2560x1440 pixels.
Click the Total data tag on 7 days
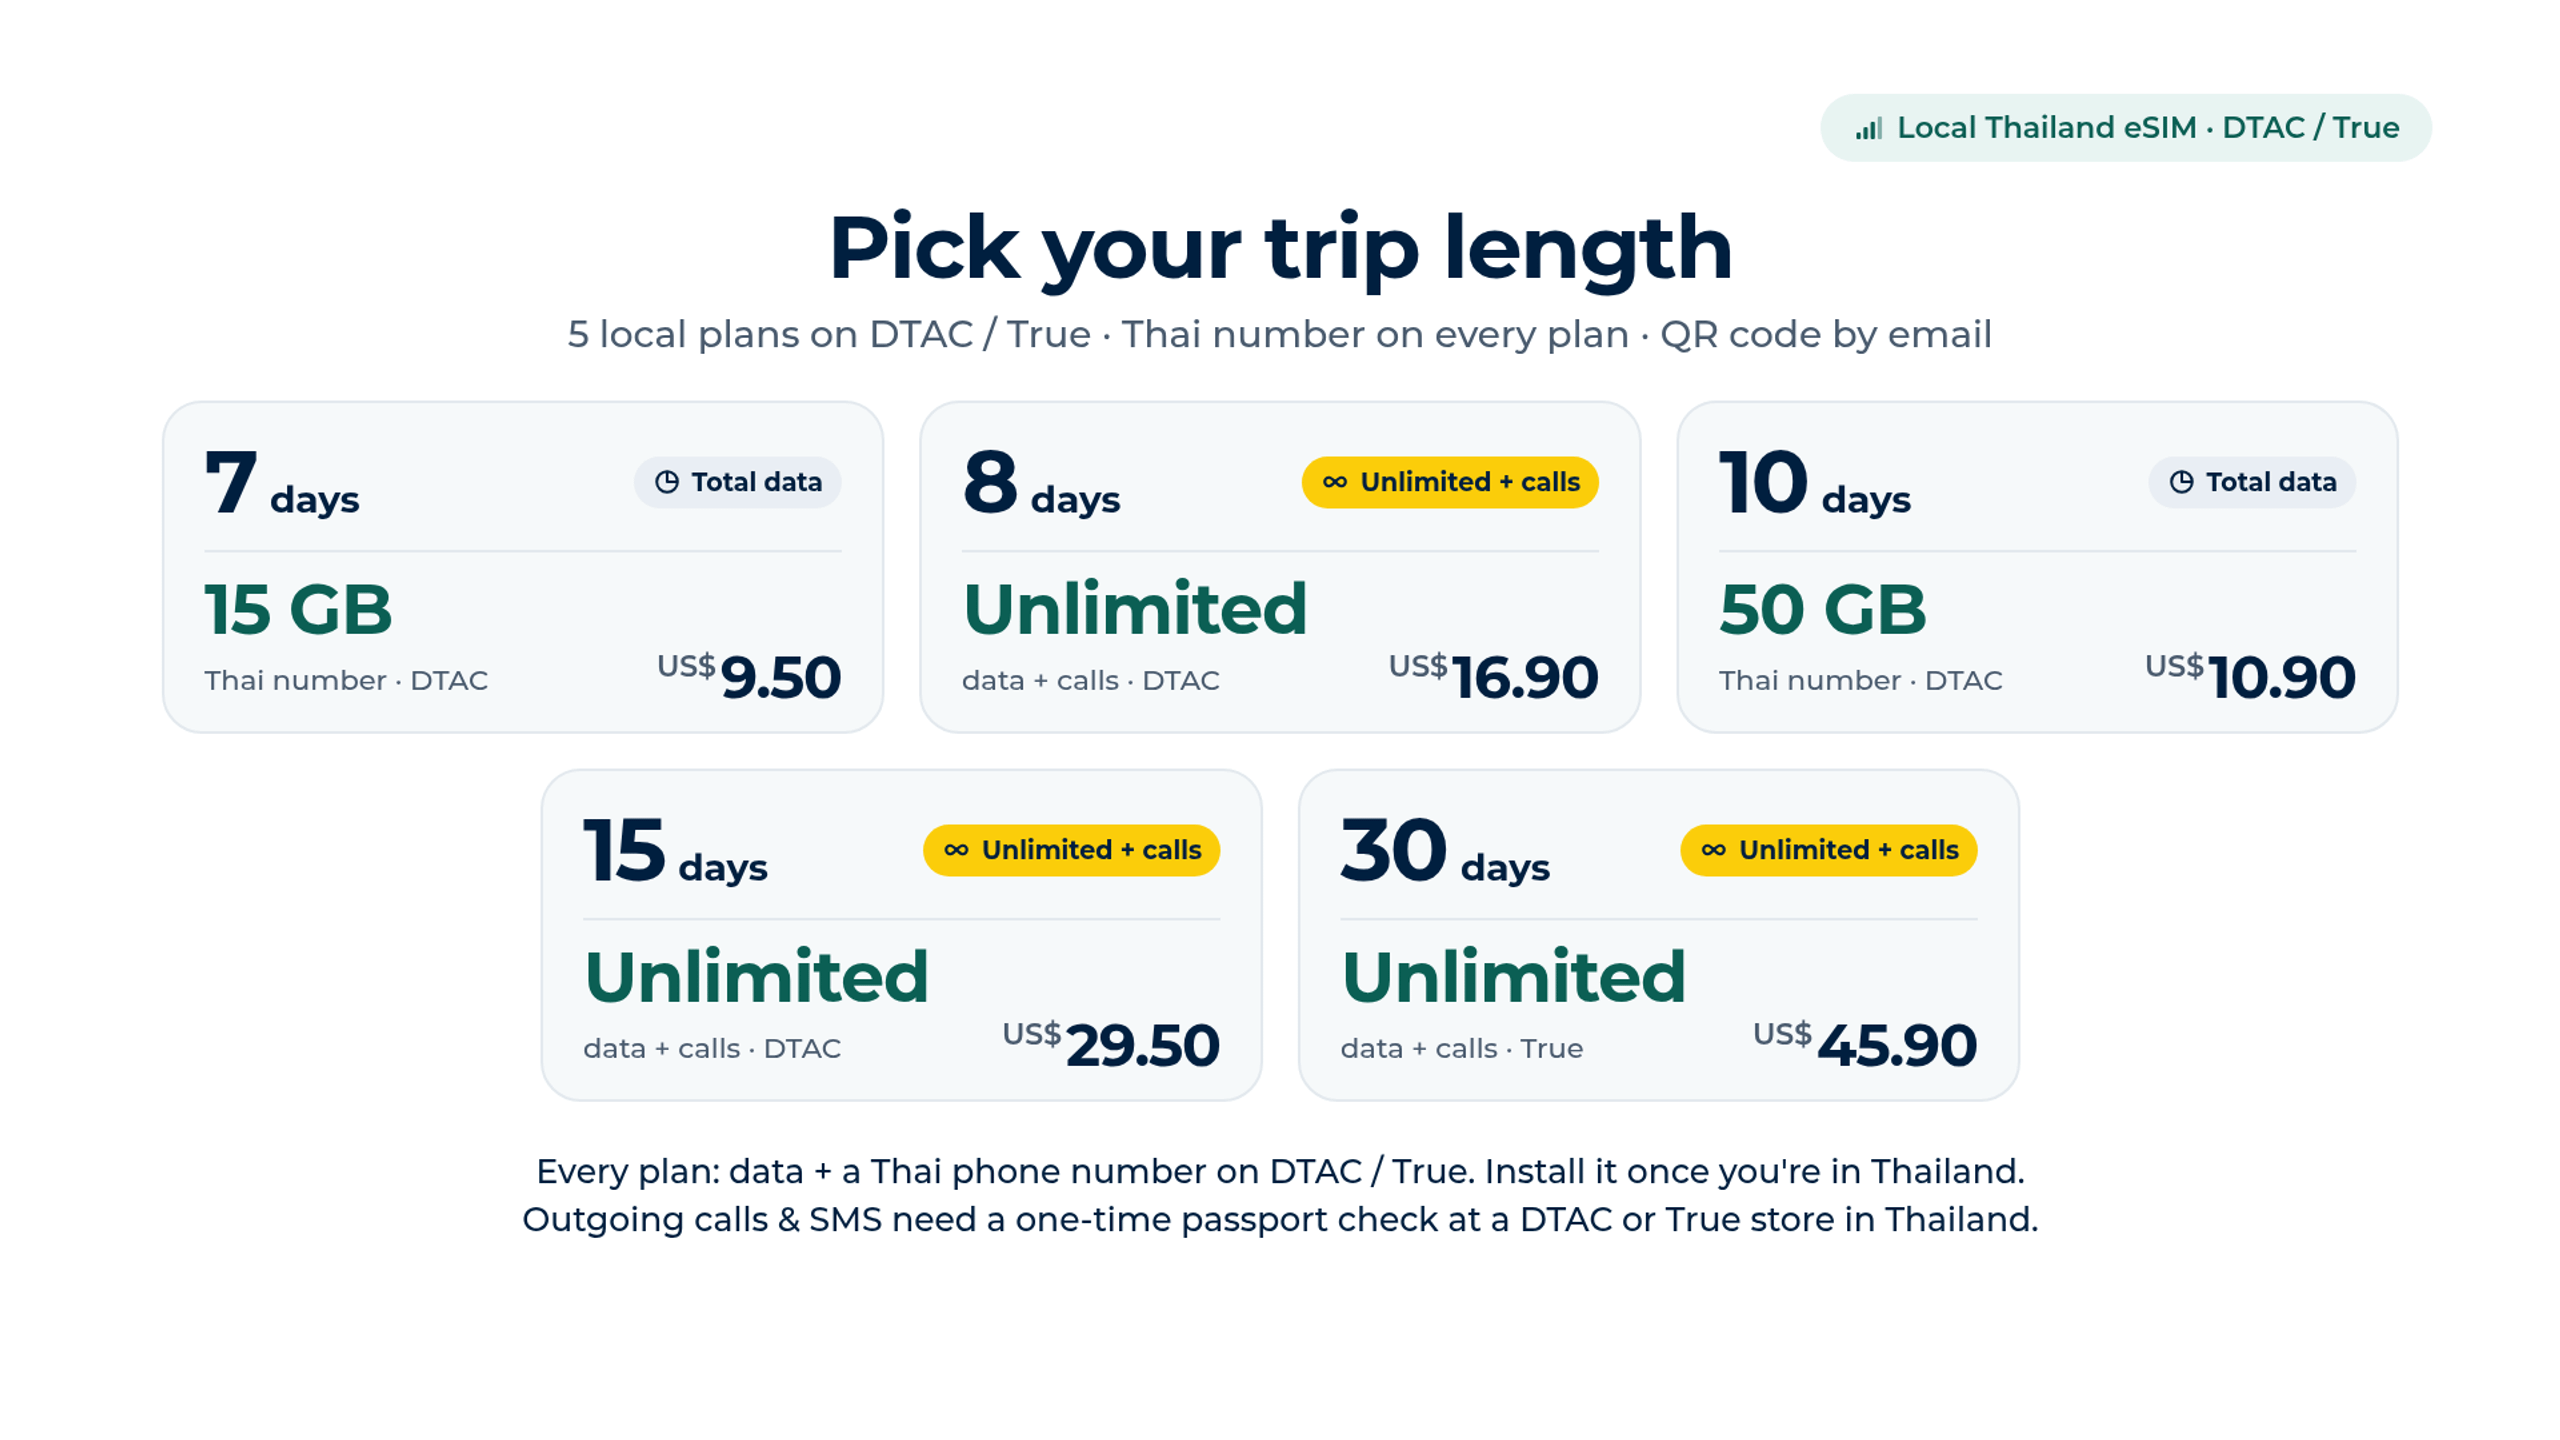pos(737,482)
